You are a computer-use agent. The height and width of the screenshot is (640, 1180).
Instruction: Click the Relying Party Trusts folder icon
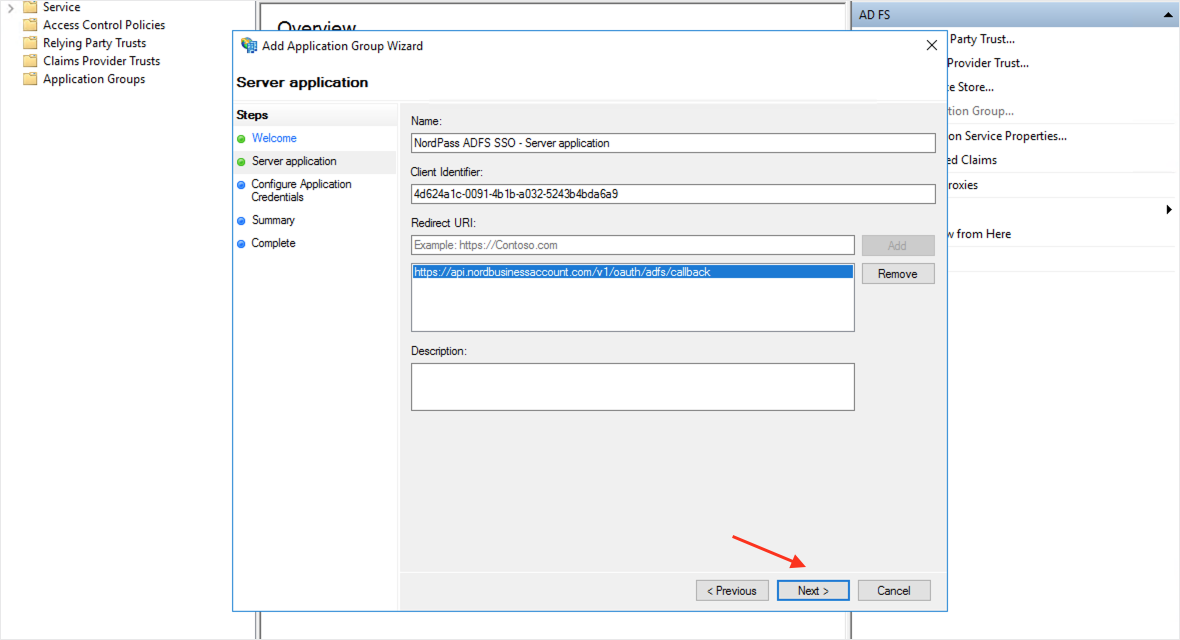pyautogui.click(x=30, y=43)
